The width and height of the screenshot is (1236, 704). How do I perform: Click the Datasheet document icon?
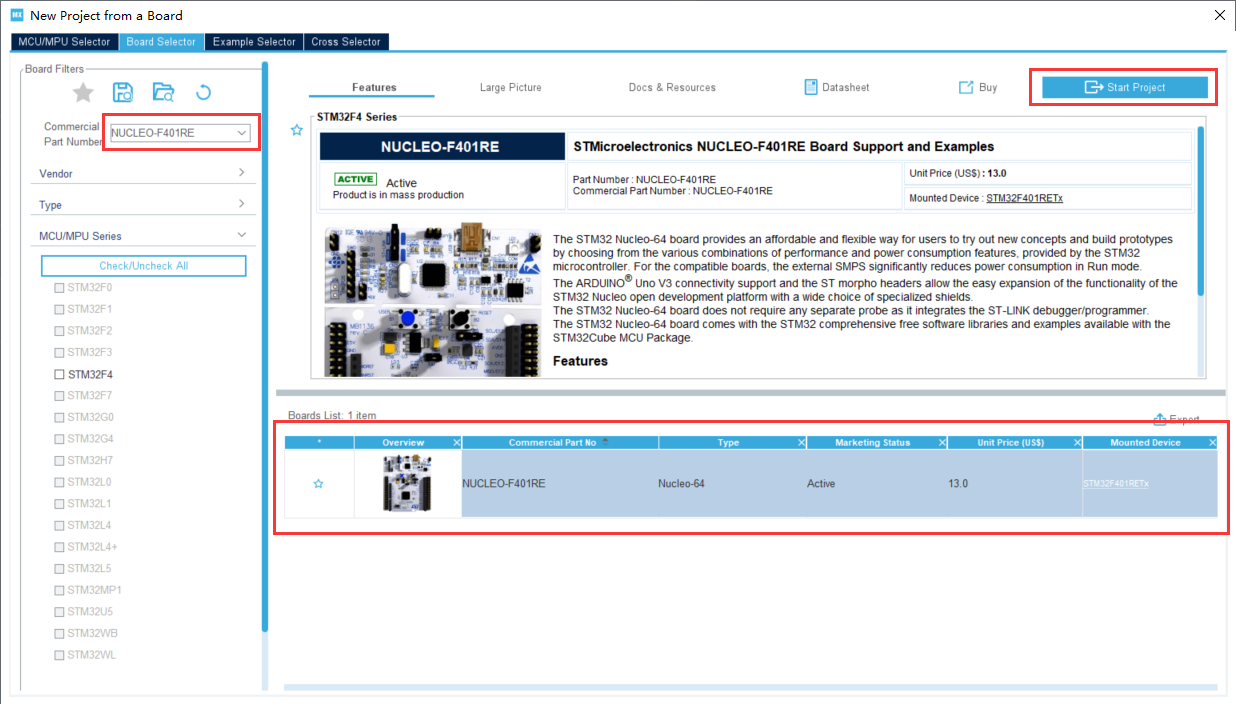811,87
